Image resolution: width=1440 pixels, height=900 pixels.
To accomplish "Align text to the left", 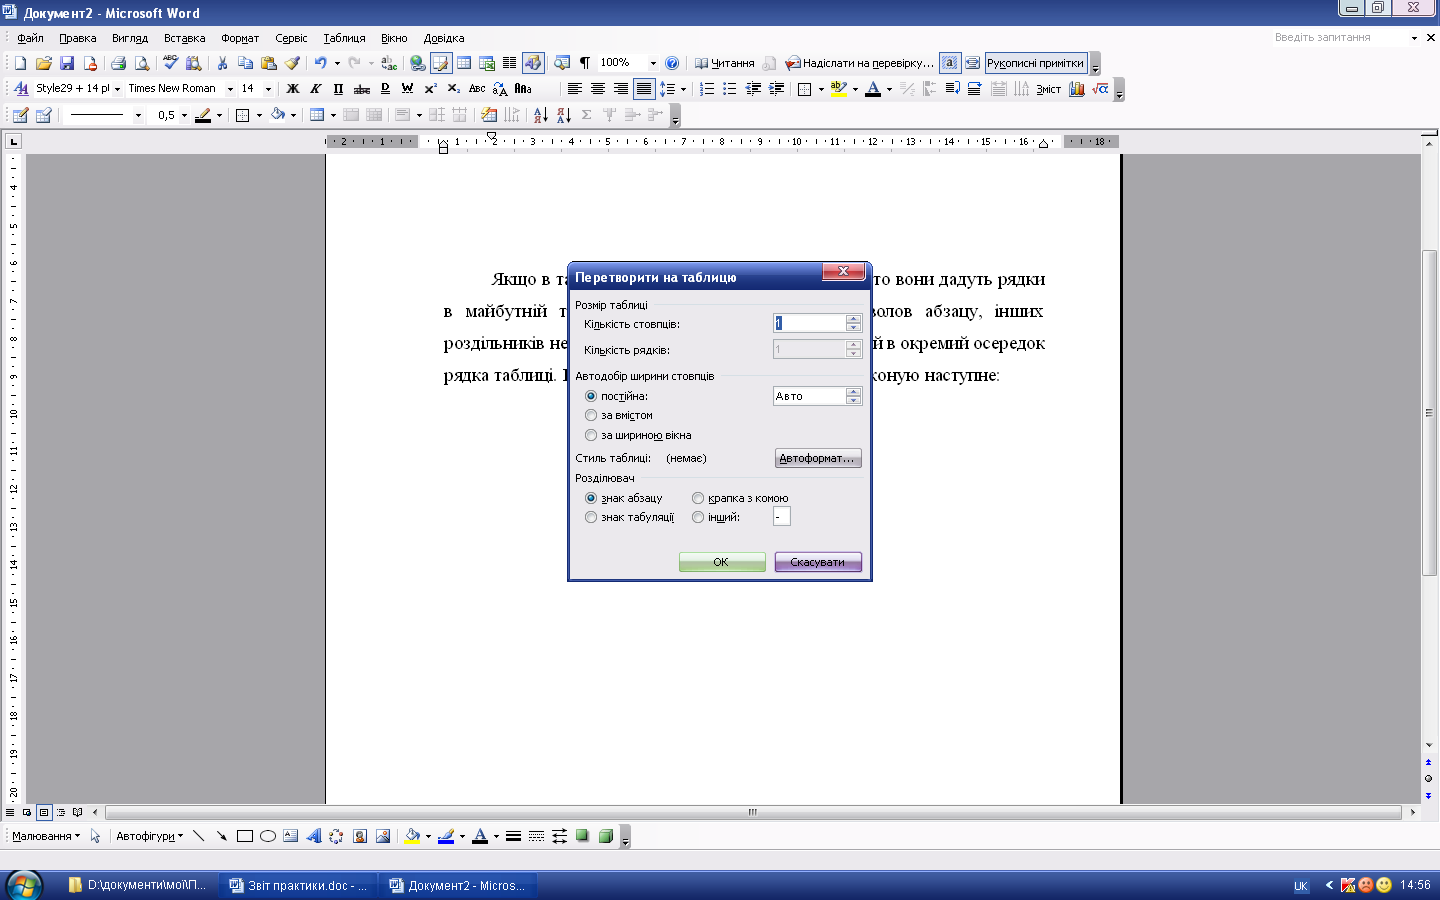I will pyautogui.click(x=574, y=89).
